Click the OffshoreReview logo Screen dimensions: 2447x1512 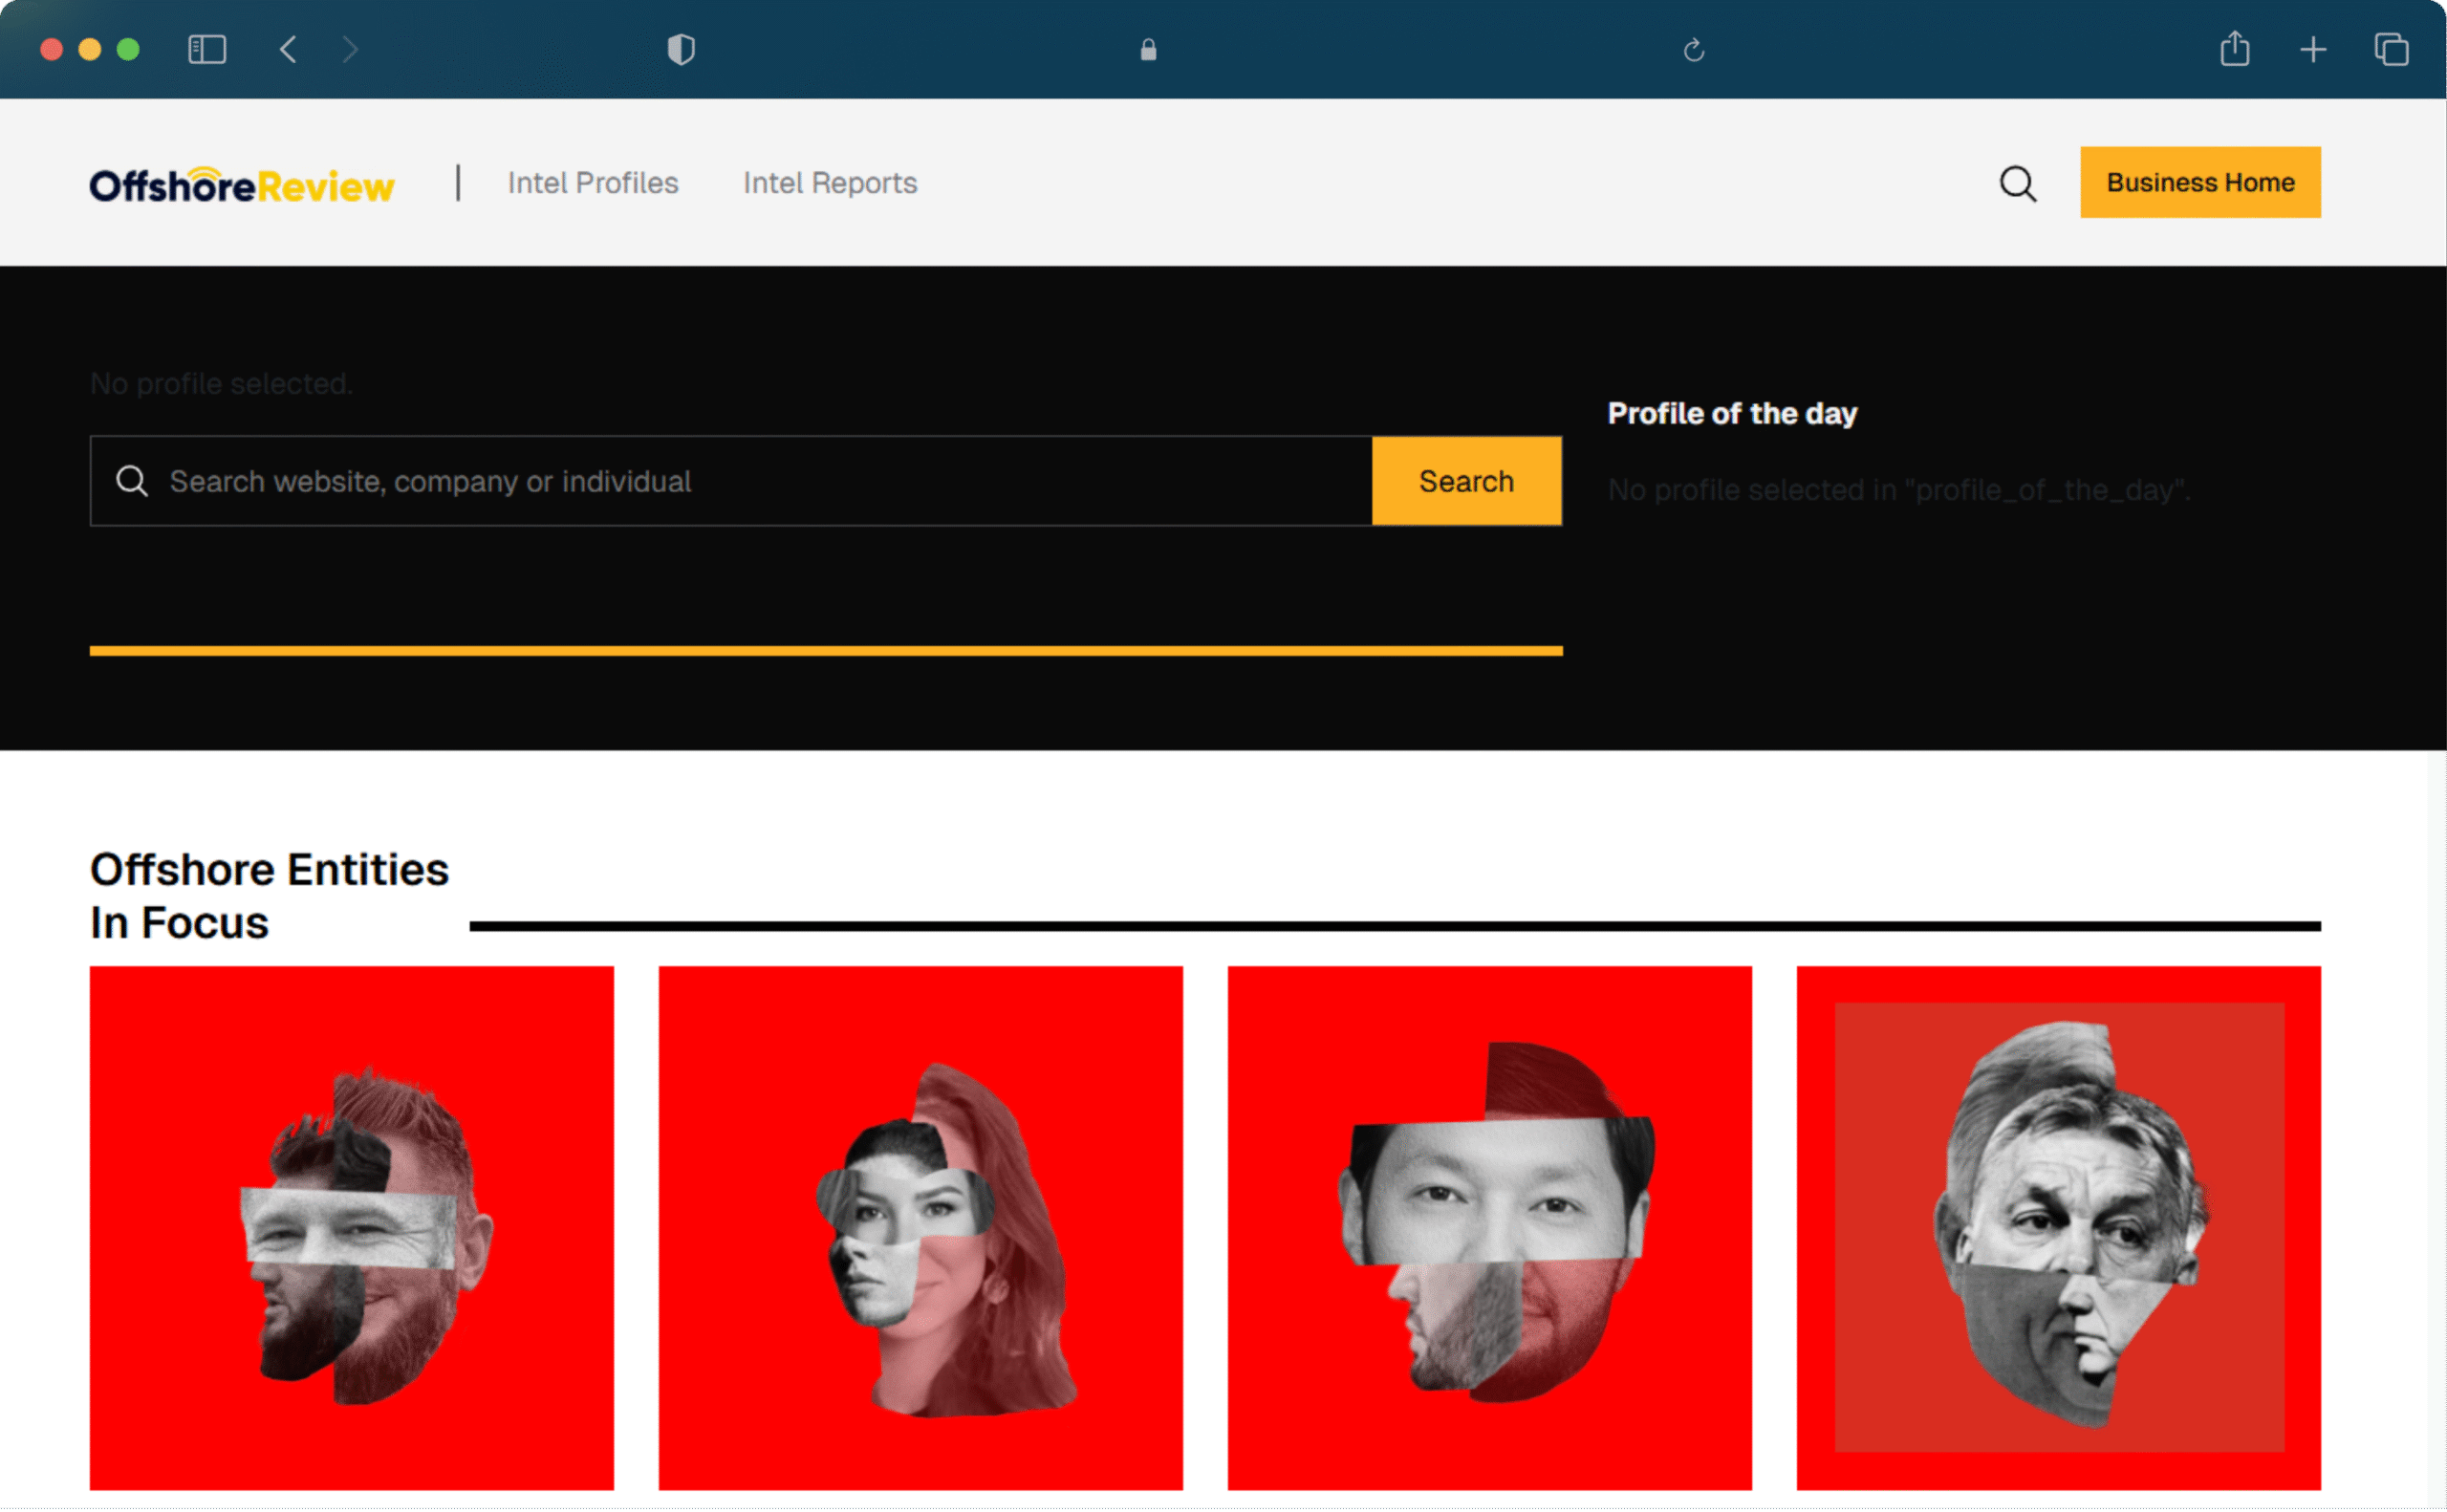[242, 185]
